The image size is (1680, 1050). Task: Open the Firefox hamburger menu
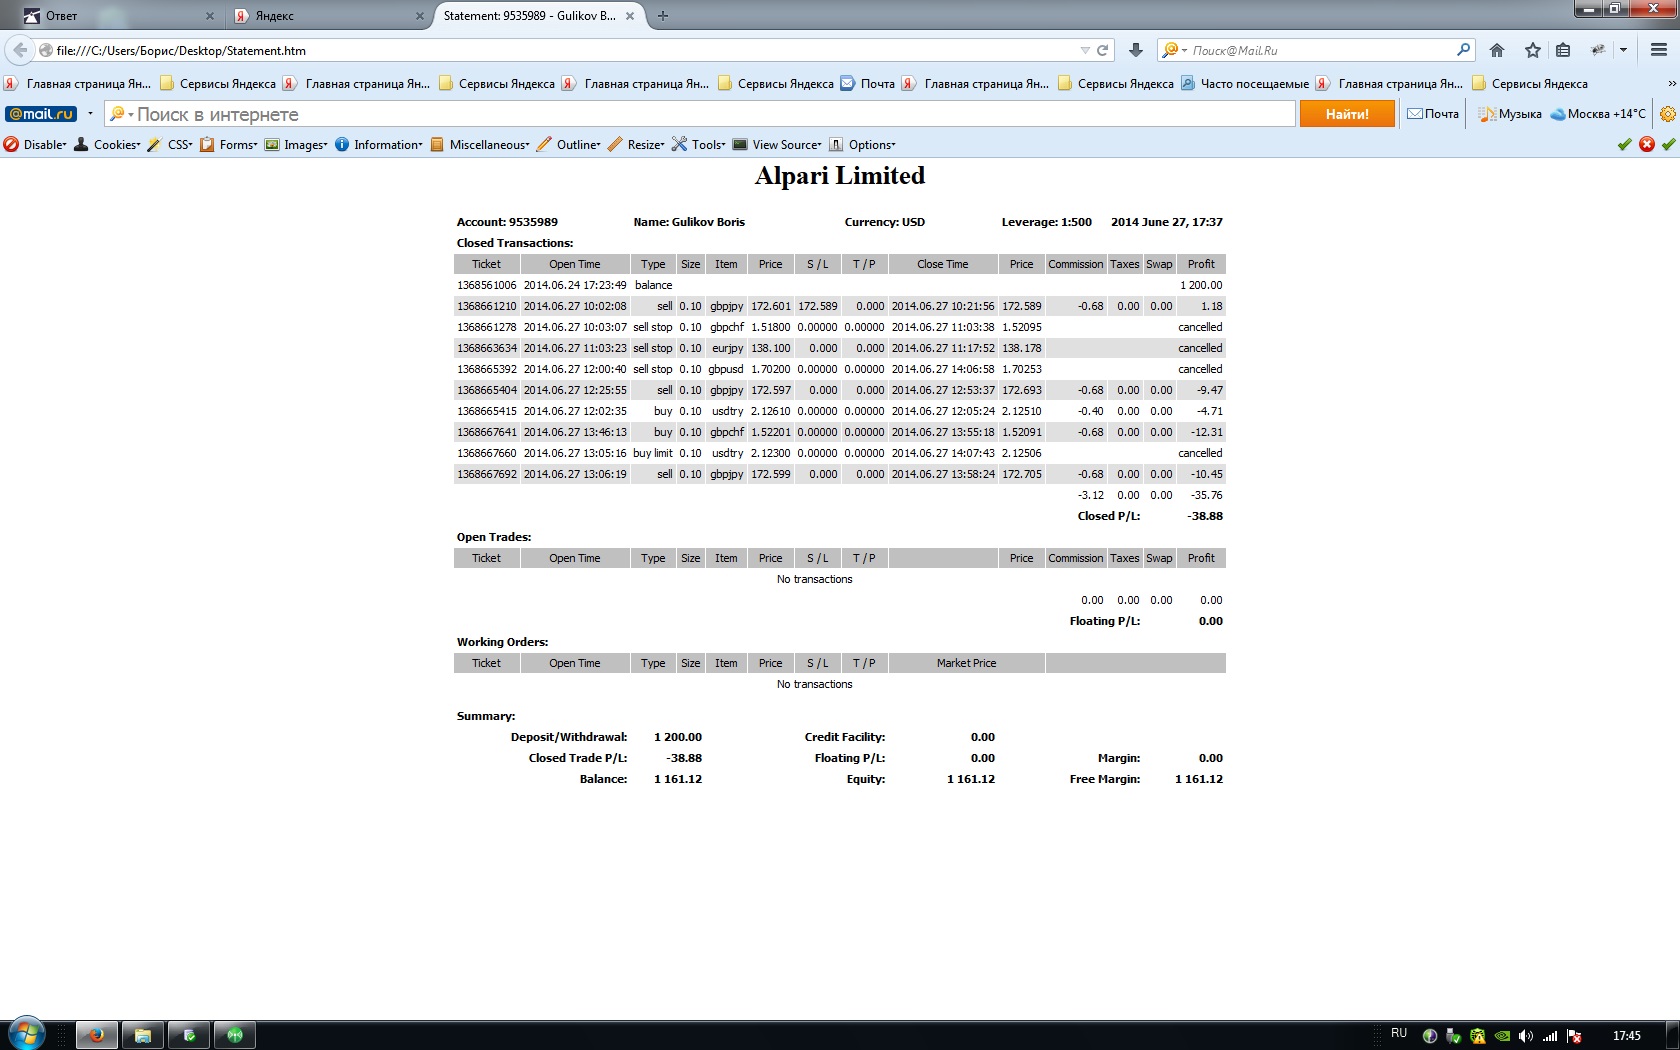tap(1659, 50)
